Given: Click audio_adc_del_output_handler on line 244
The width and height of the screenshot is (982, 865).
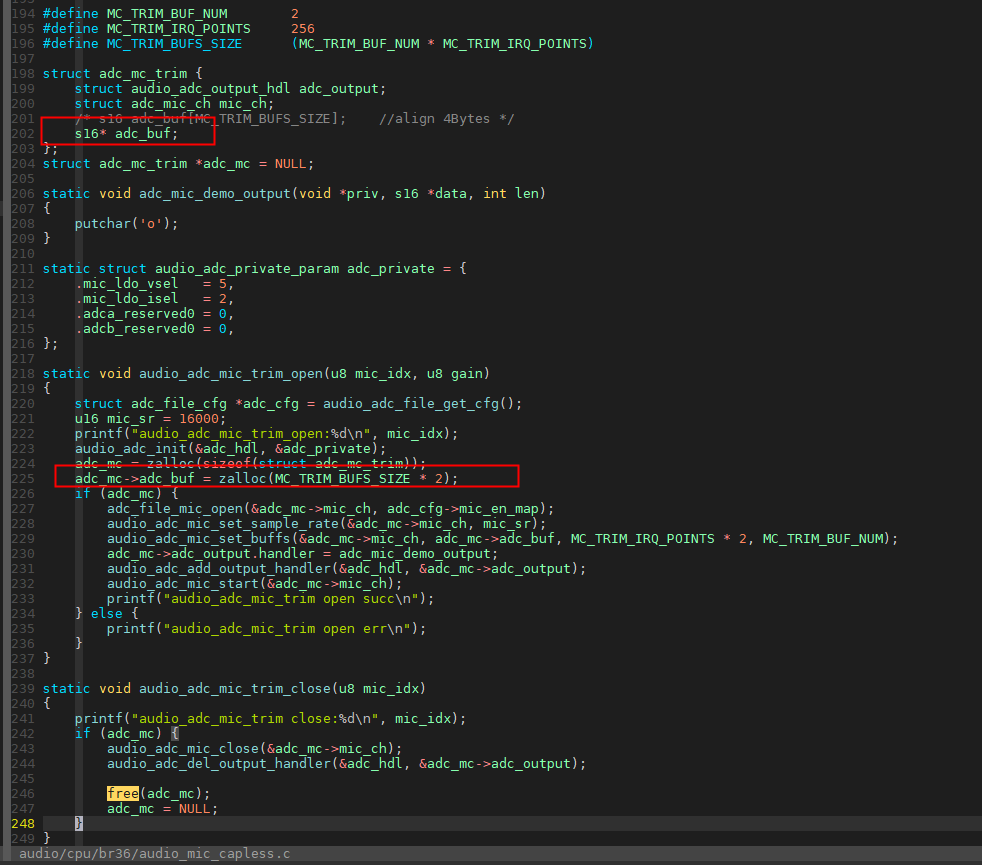Looking at the screenshot, I should pyautogui.click(x=219, y=764).
